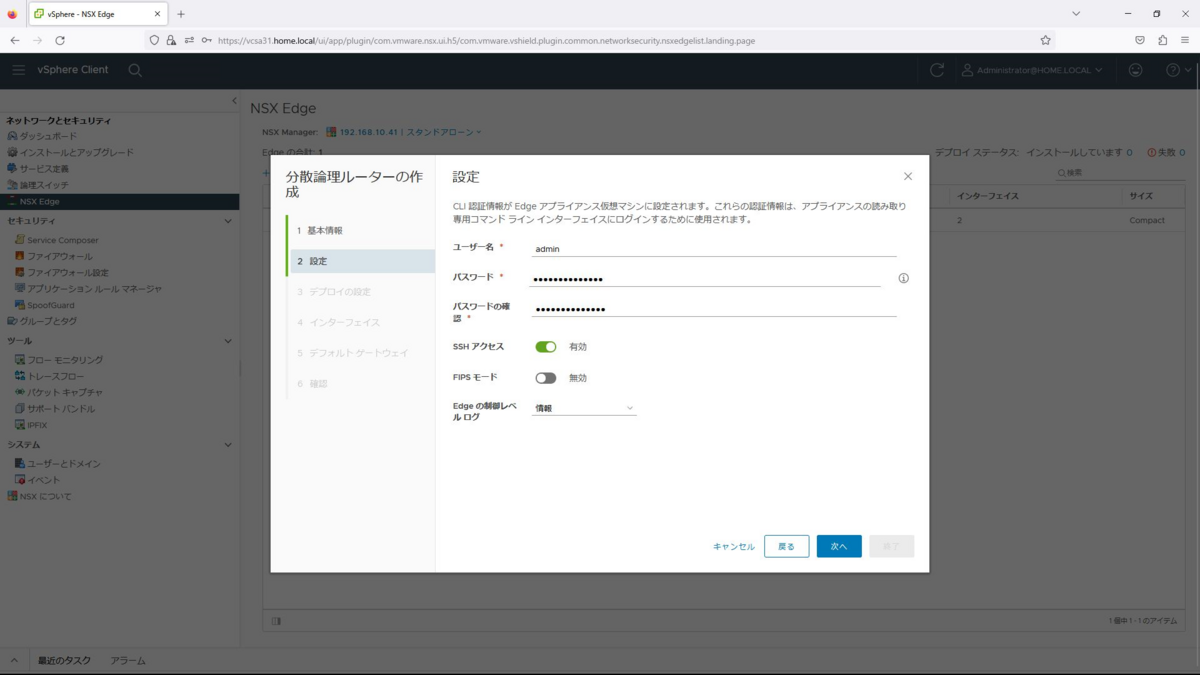1200x675 pixels.
Task: Switch to the 最近のタスク tab
Action: [x=64, y=661]
